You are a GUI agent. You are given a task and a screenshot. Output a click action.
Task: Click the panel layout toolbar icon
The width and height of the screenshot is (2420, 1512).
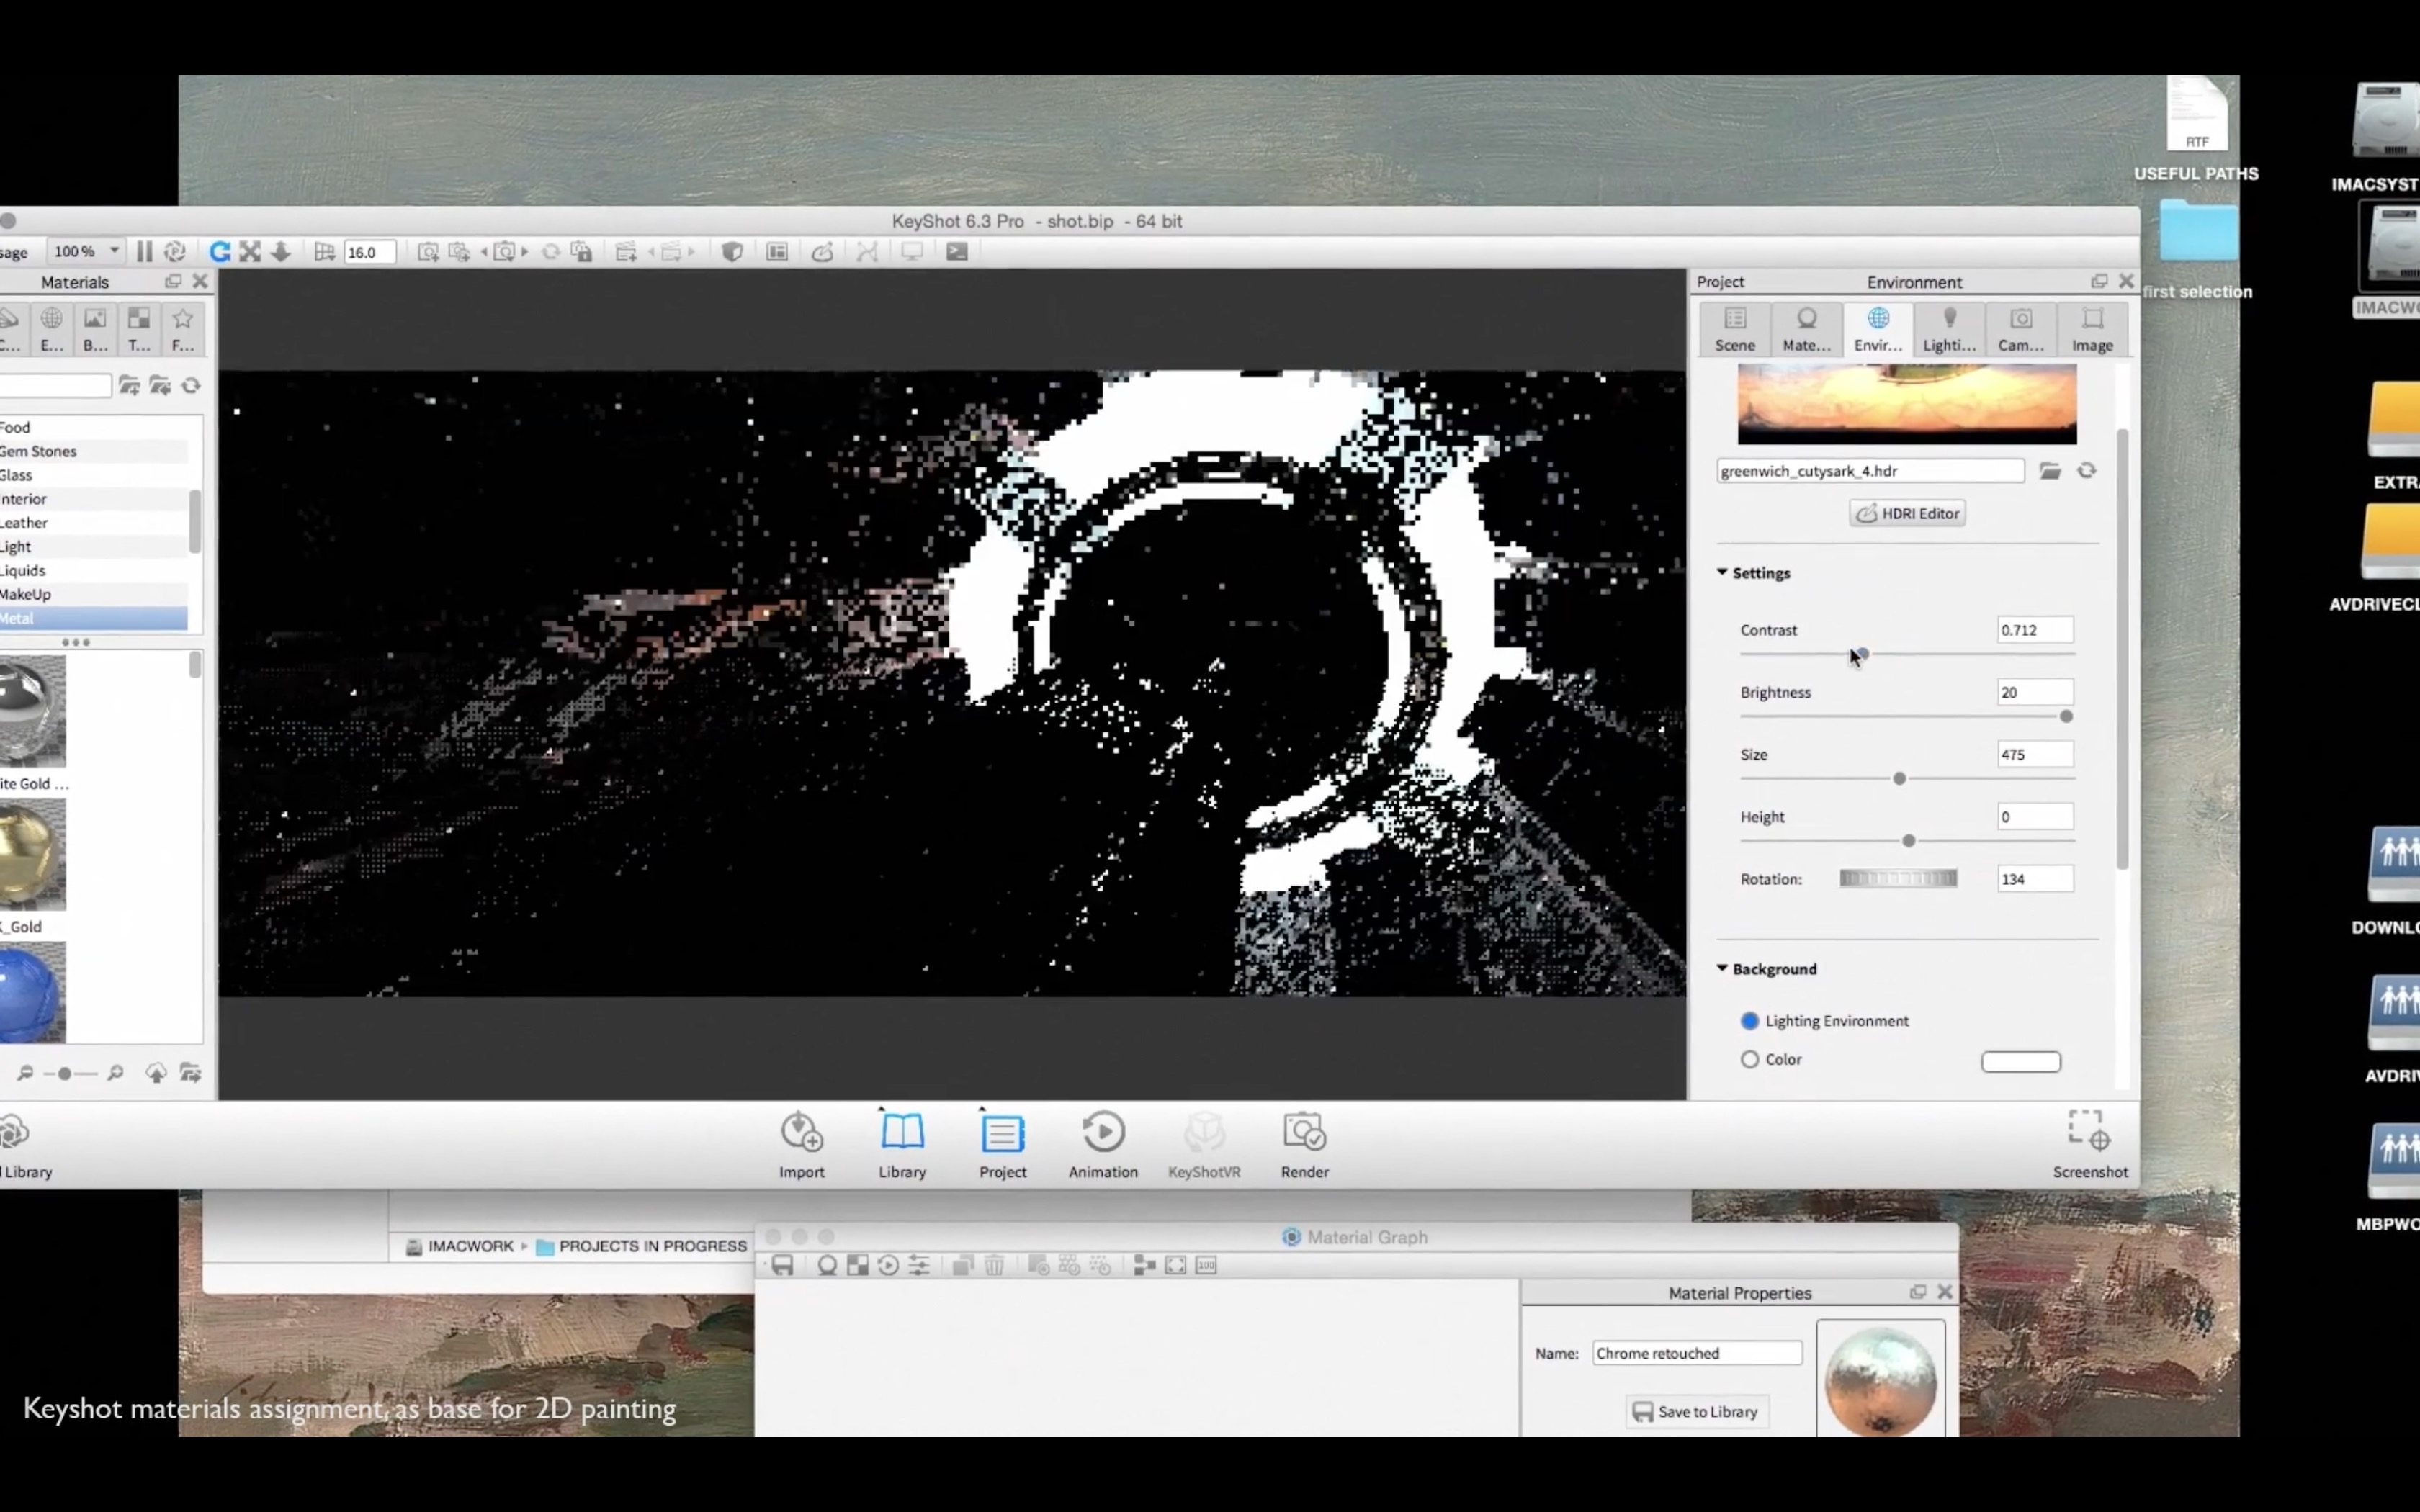pos(777,252)
